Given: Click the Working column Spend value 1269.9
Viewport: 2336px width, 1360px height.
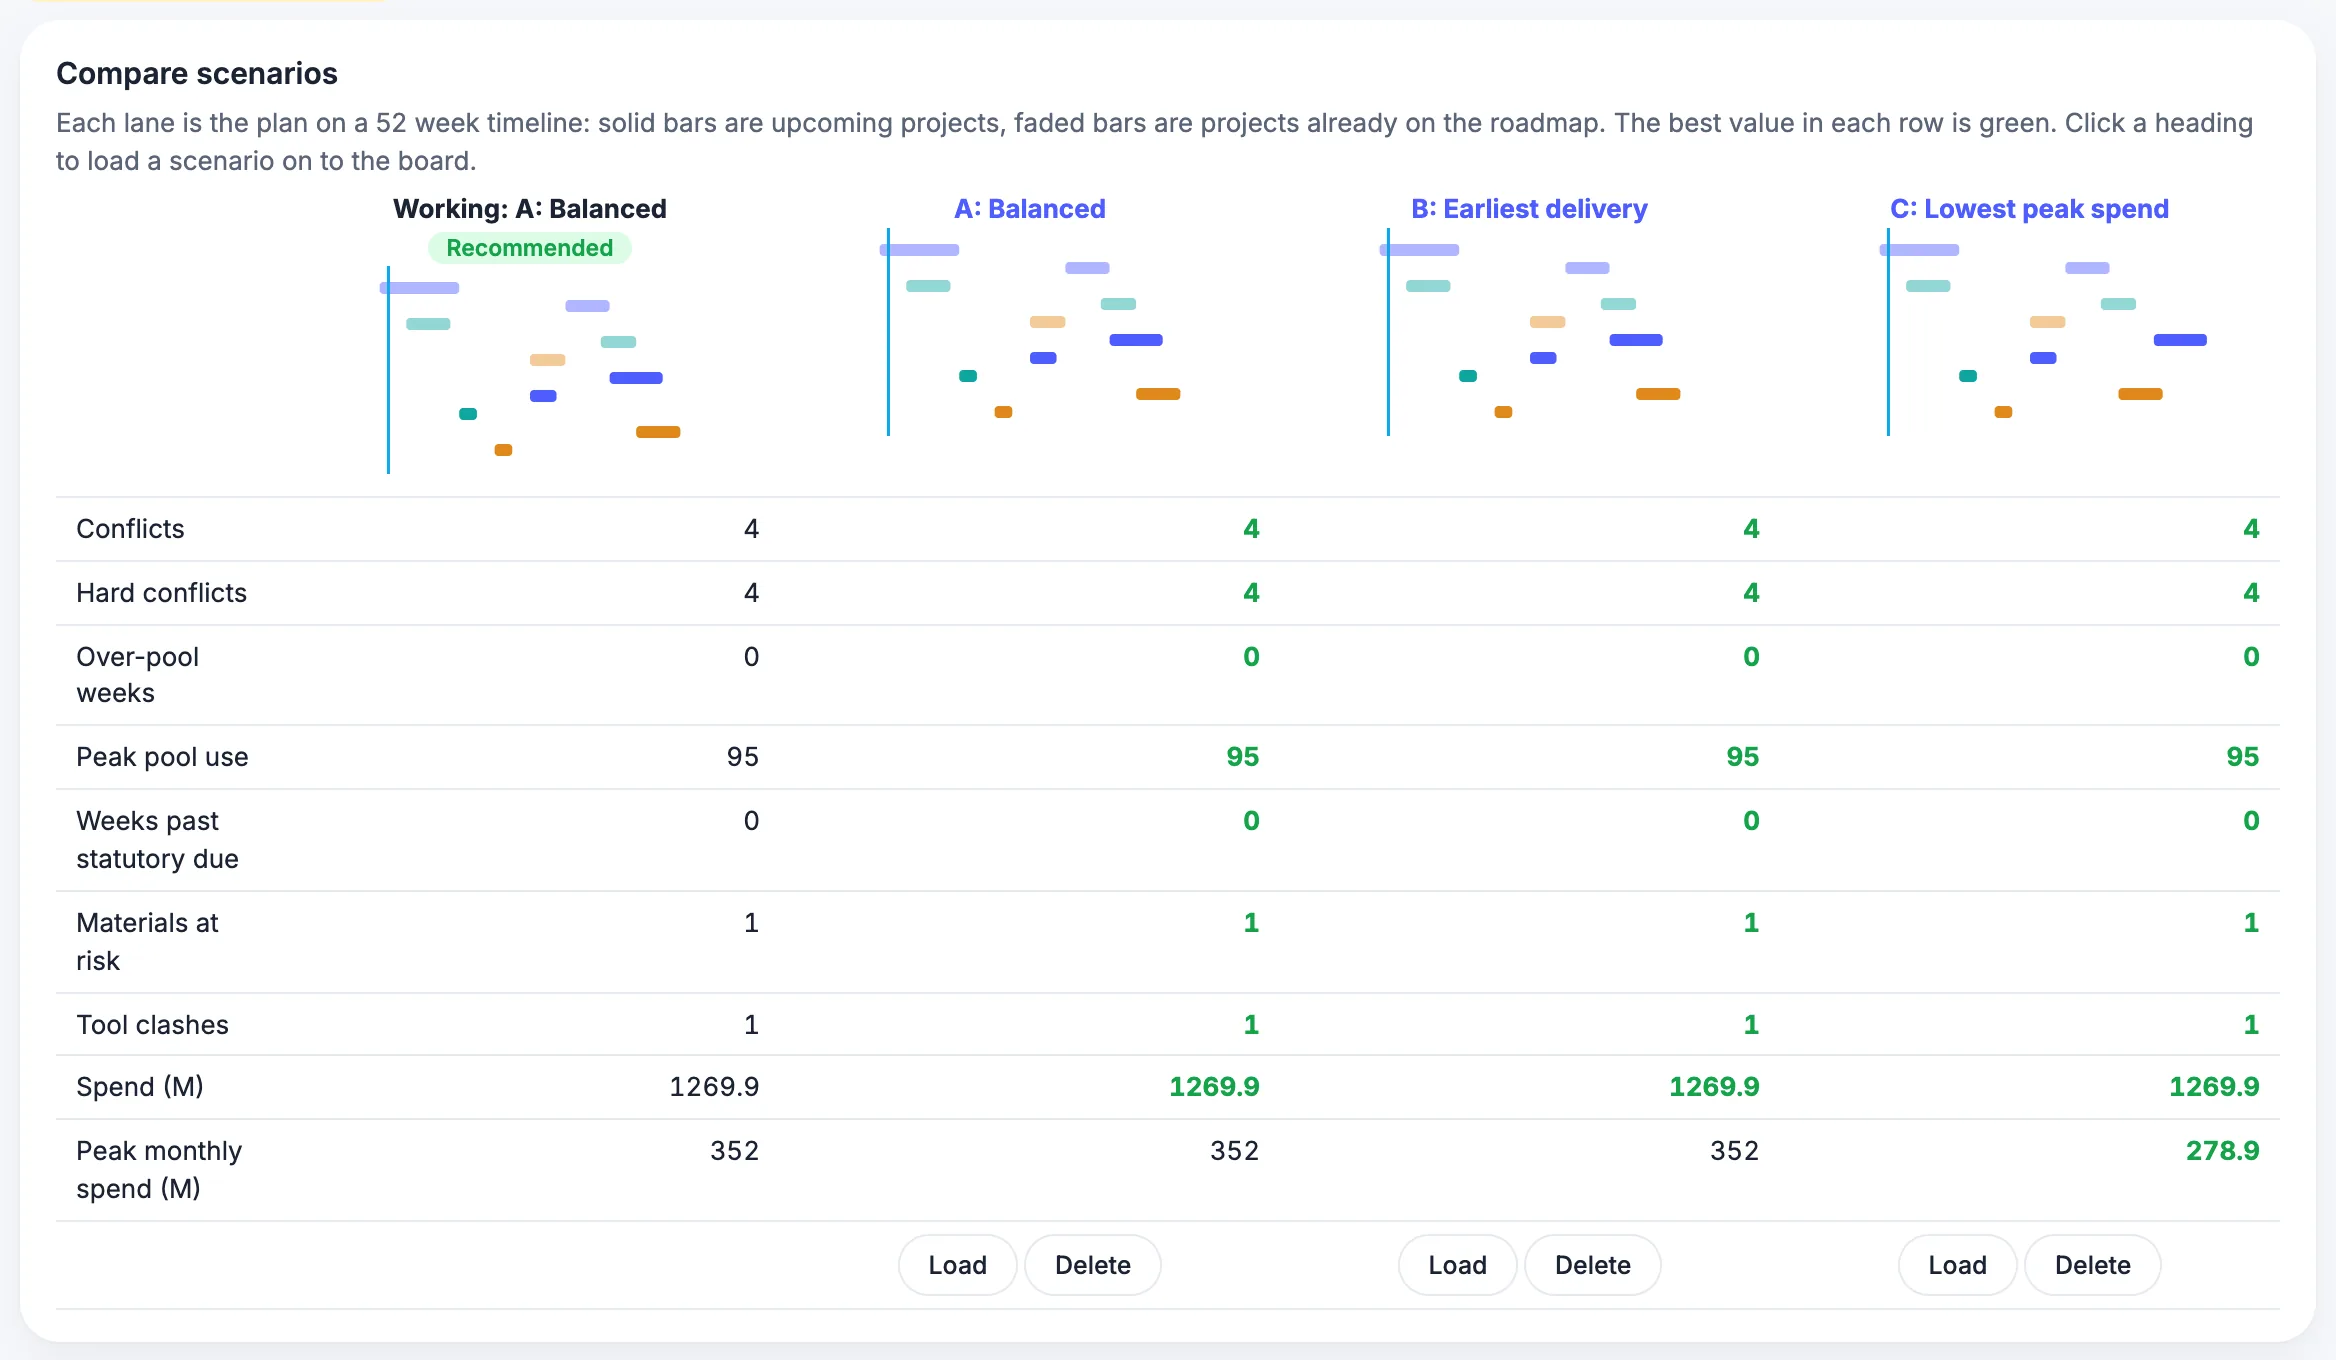Looking at the screenshot, I should pos(714,1087).
